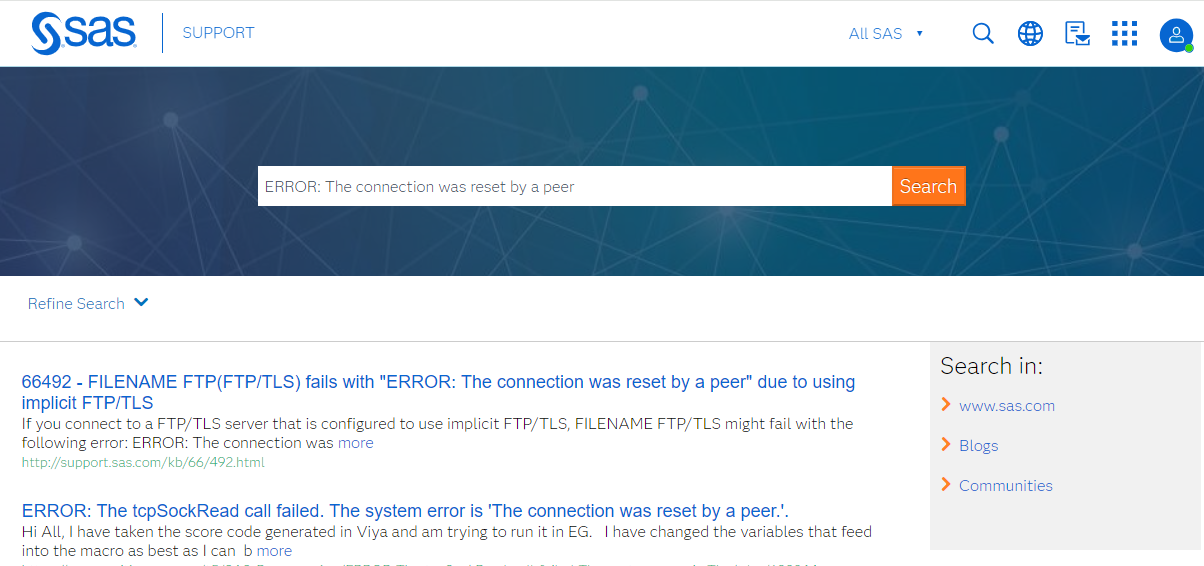Open the tcpSockRead call failed result
Screen dimensions: 1204x566
tap(405, 511)
